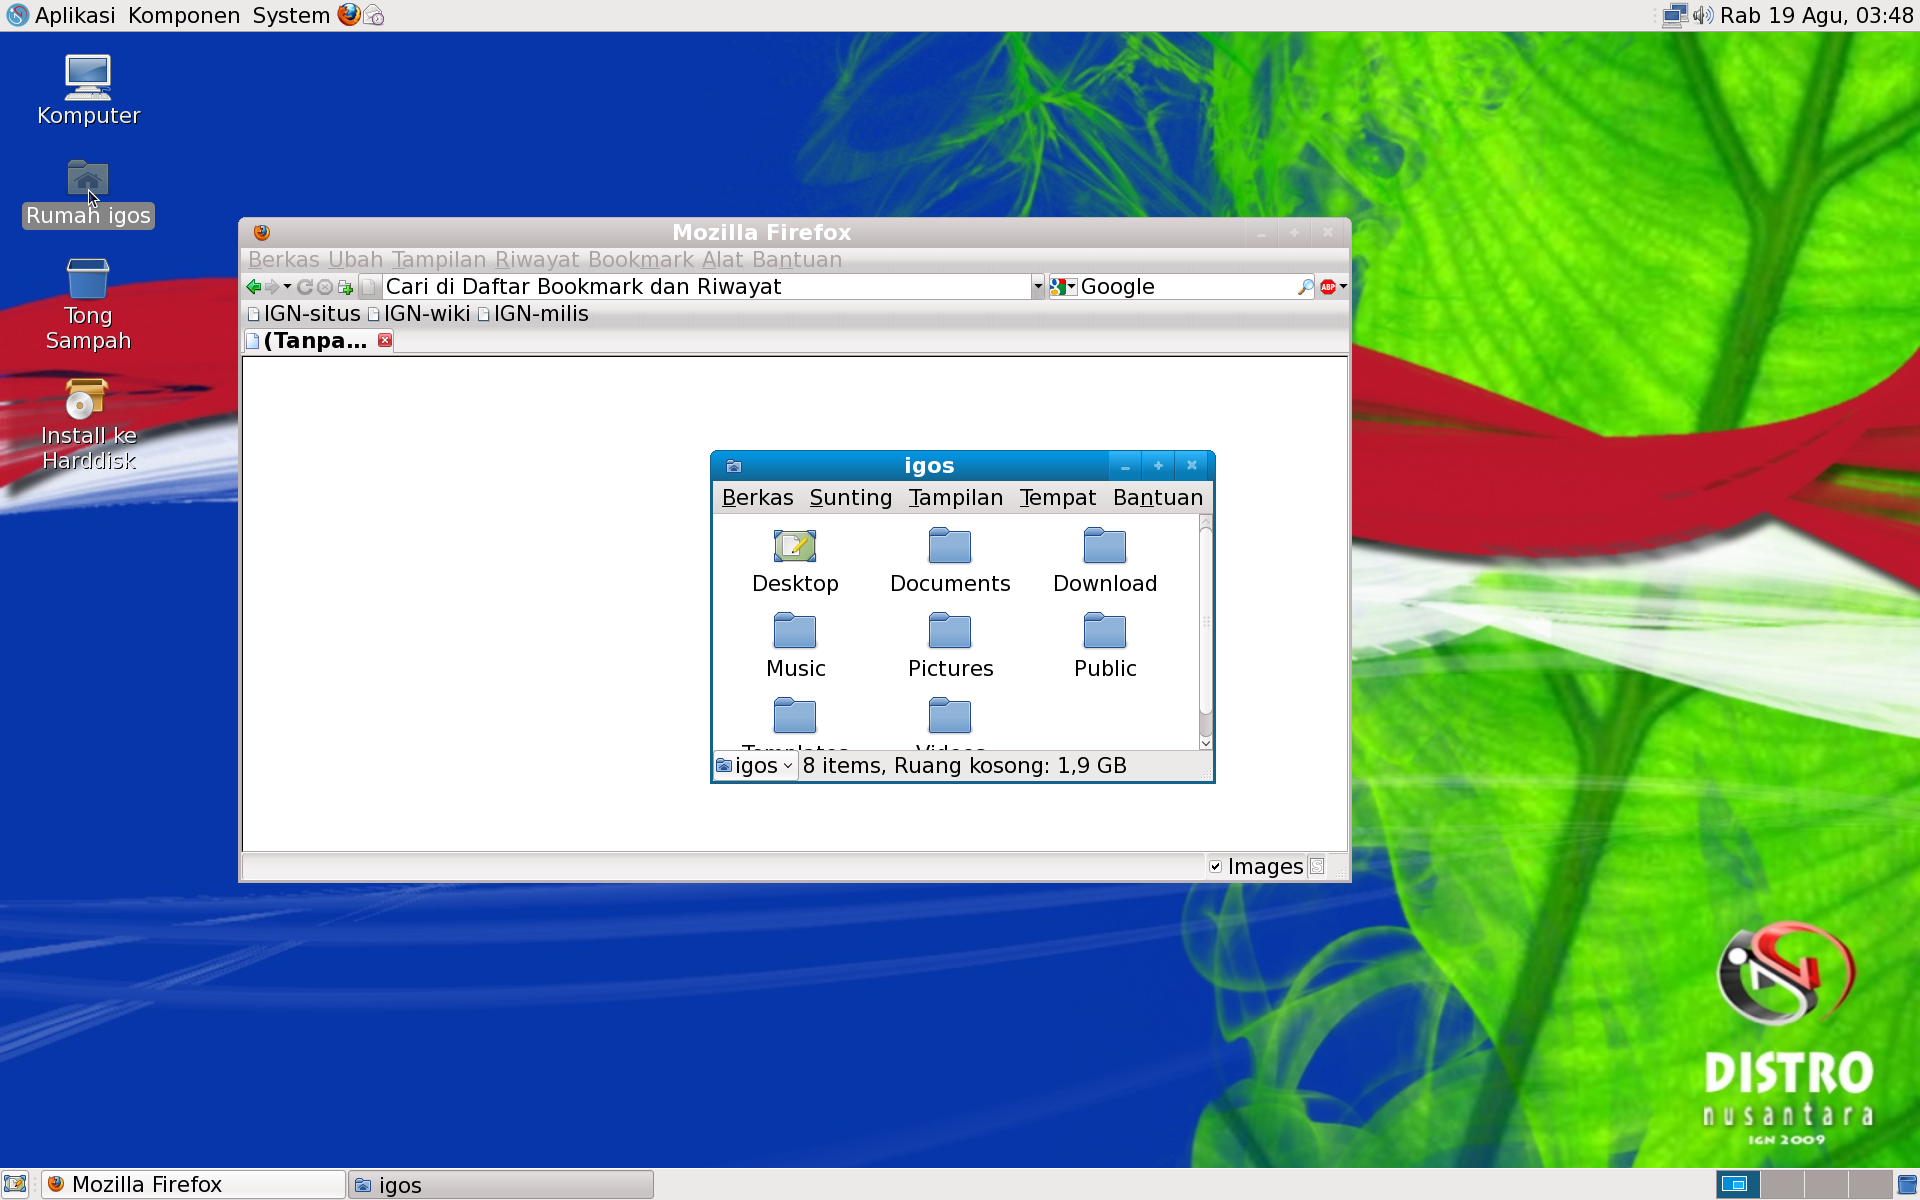Click the Adblock Plus ABP icon
Screen dimensions: 1920x1200
(1328, 287)
